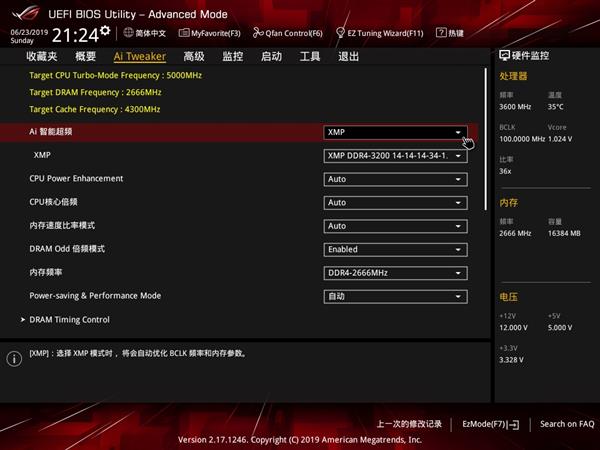
Task: Switch to 概要 tab
Action: 85,57
